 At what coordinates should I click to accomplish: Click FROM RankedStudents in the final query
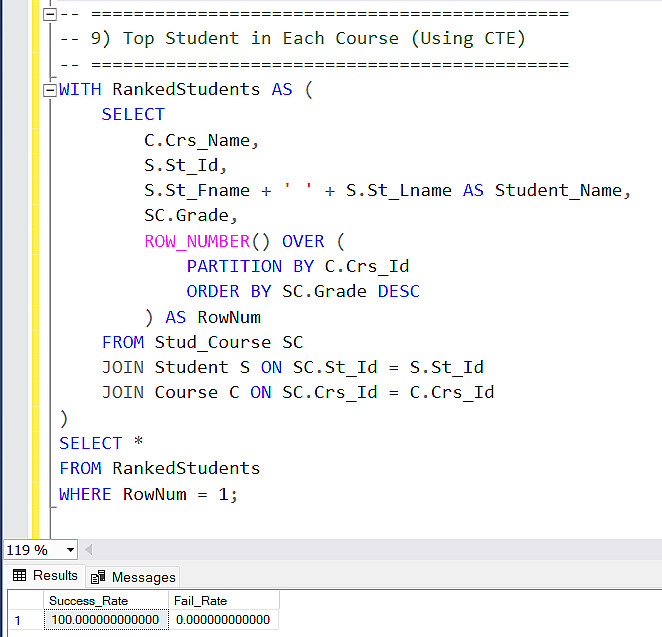point(160,469)
